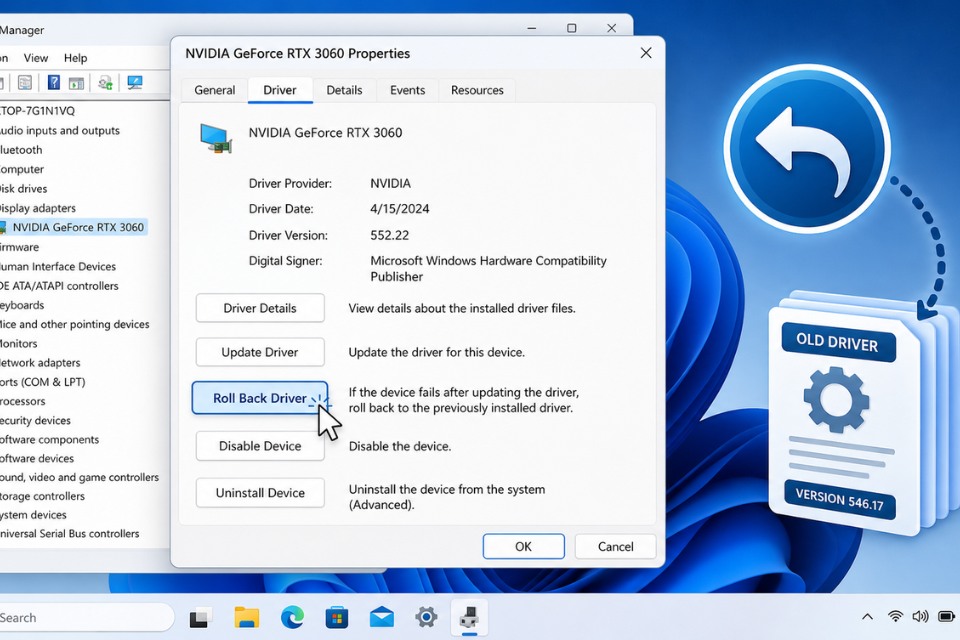Switch to the General tab
Image resolution: width=960 pixels, height=640 pixels.
click(x=214, y=90)
